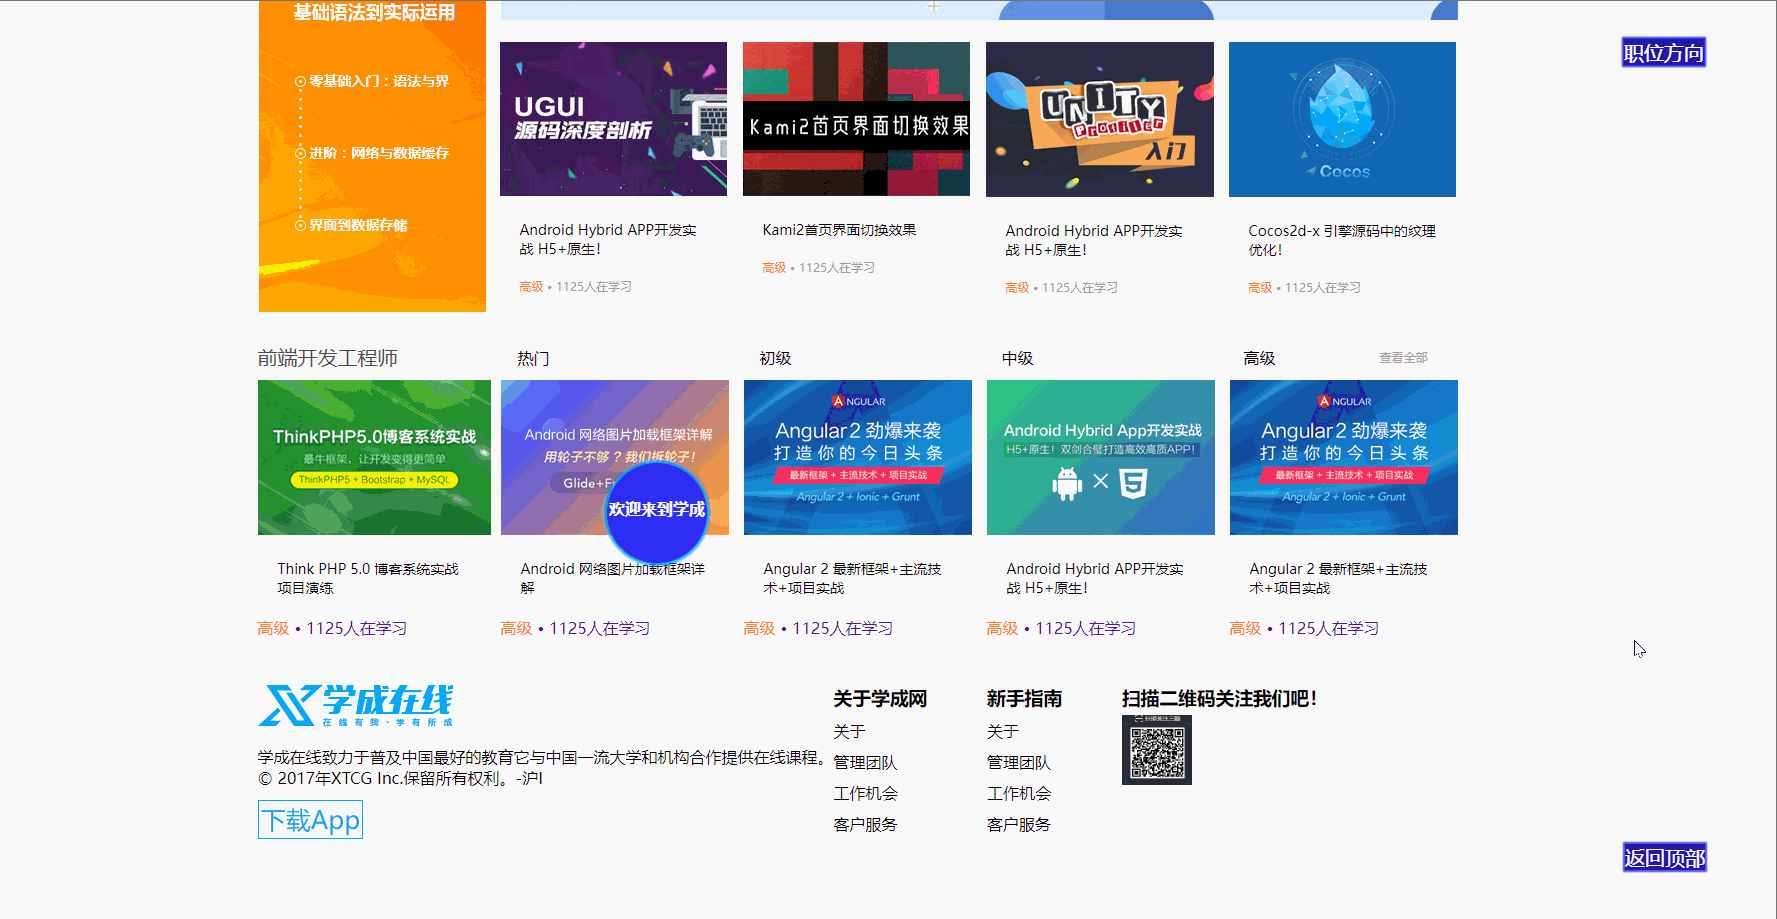Open Angular2 thumbnail under 初级 tab
This screenshot has height=919, width=1777.
tap(858, 457)
